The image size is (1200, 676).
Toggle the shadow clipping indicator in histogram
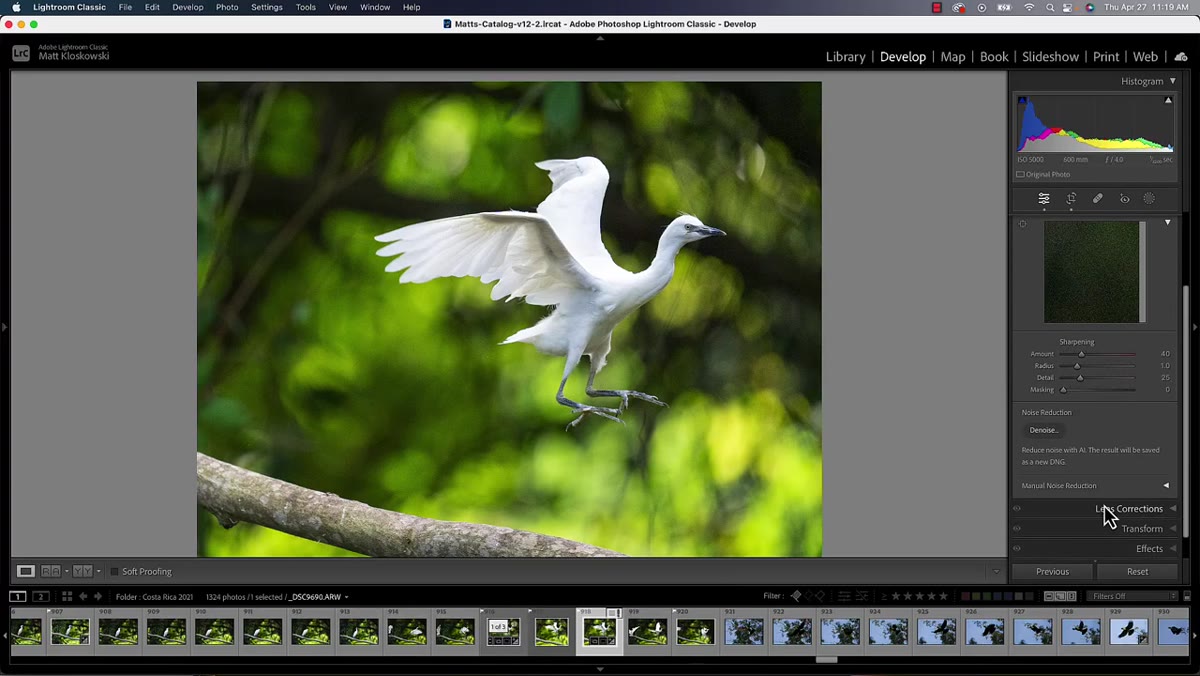1021,100
